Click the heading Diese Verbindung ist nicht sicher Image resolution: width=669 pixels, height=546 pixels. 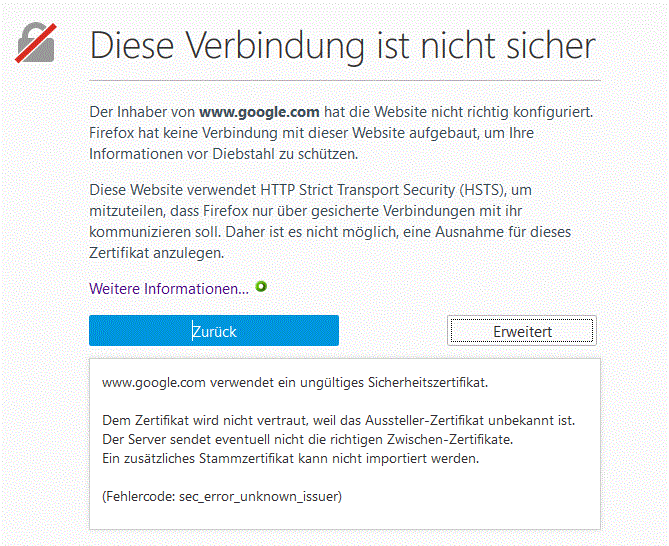click(x=342, y=45)
